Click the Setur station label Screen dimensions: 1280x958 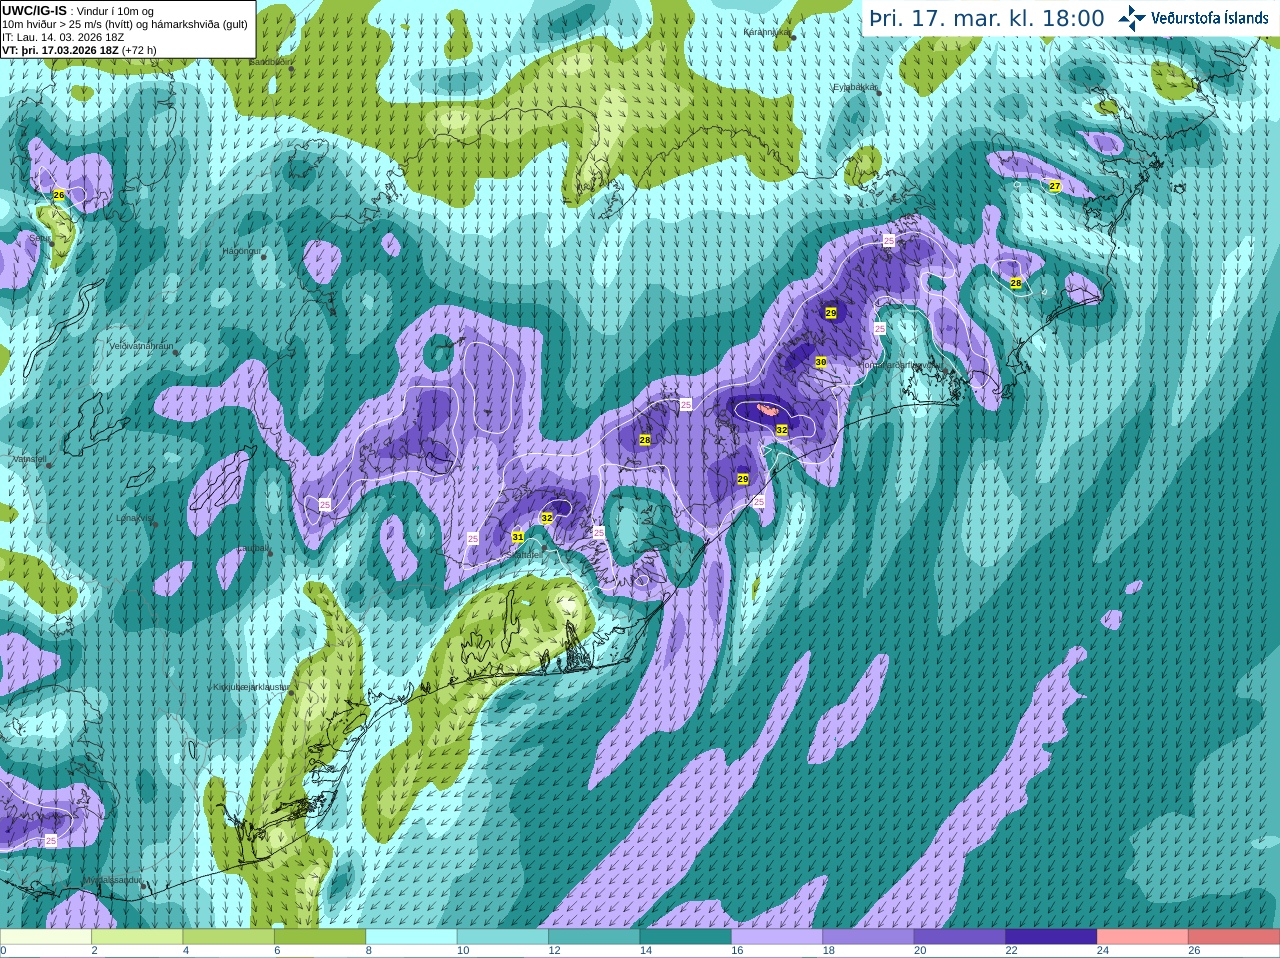pos(38,239)
